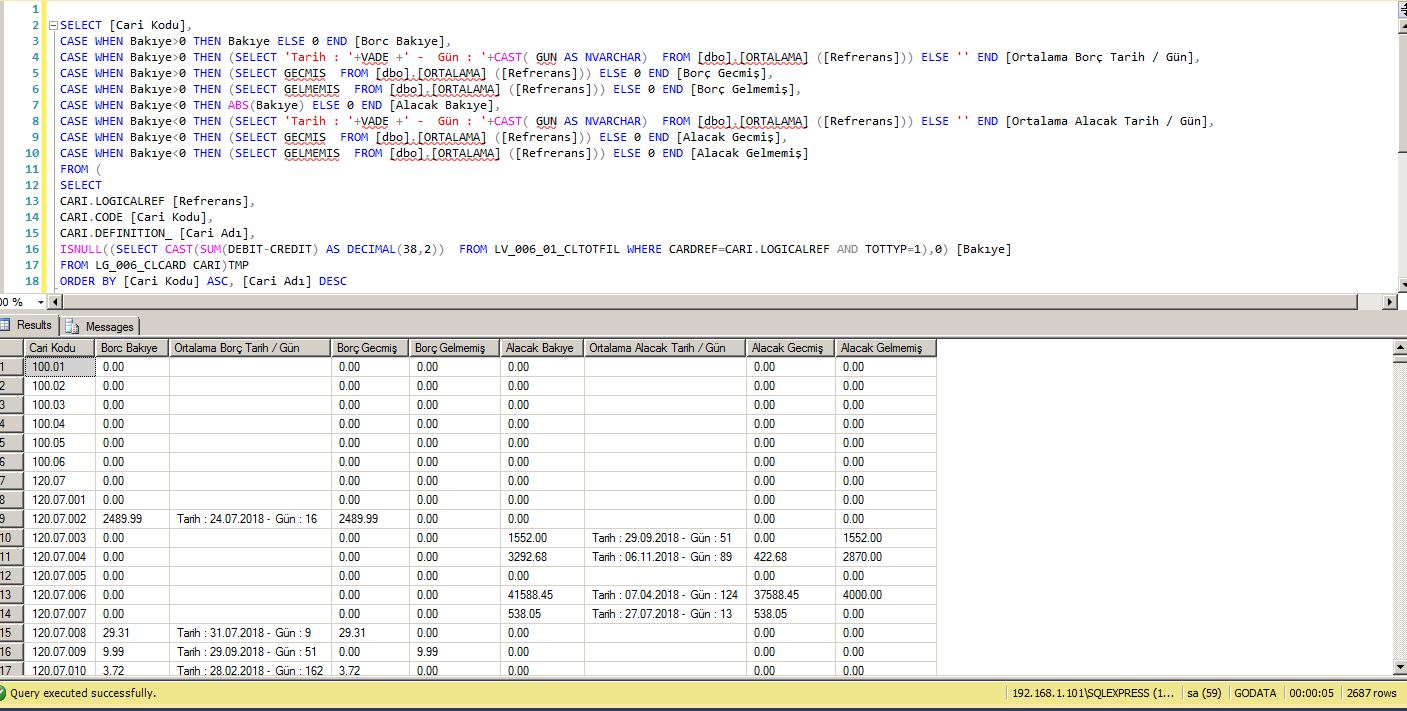Select the Results tab
1407x711 pixels.
pyautogui.click(x=34, y=325)
